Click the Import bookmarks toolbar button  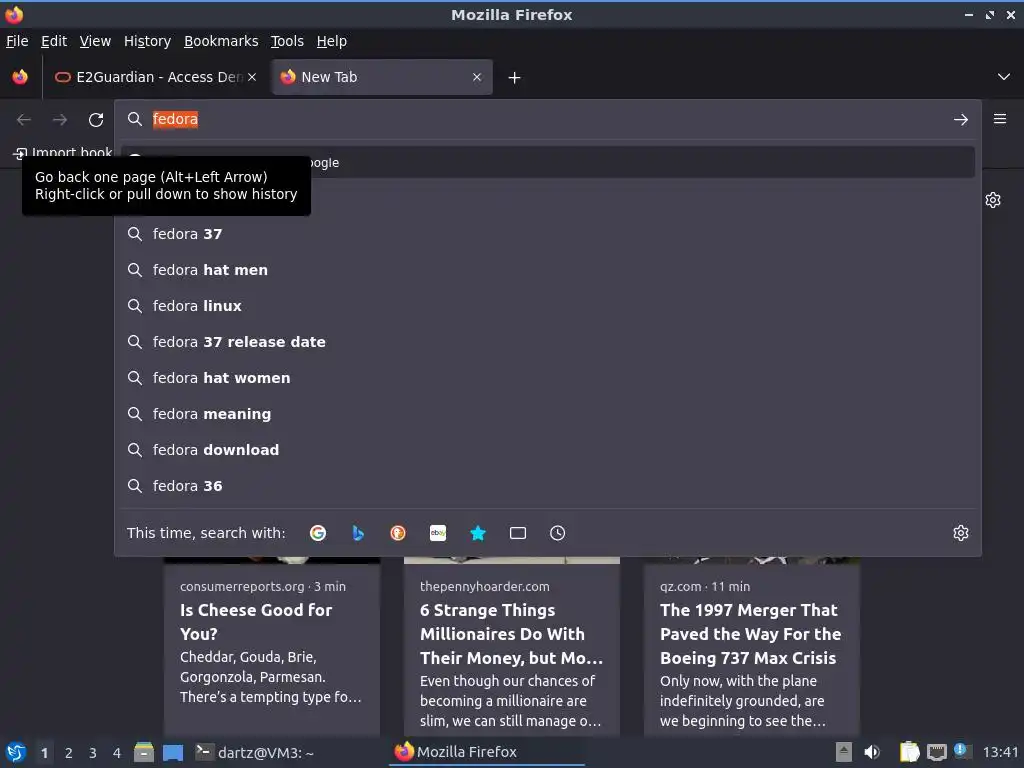(63, 153)
